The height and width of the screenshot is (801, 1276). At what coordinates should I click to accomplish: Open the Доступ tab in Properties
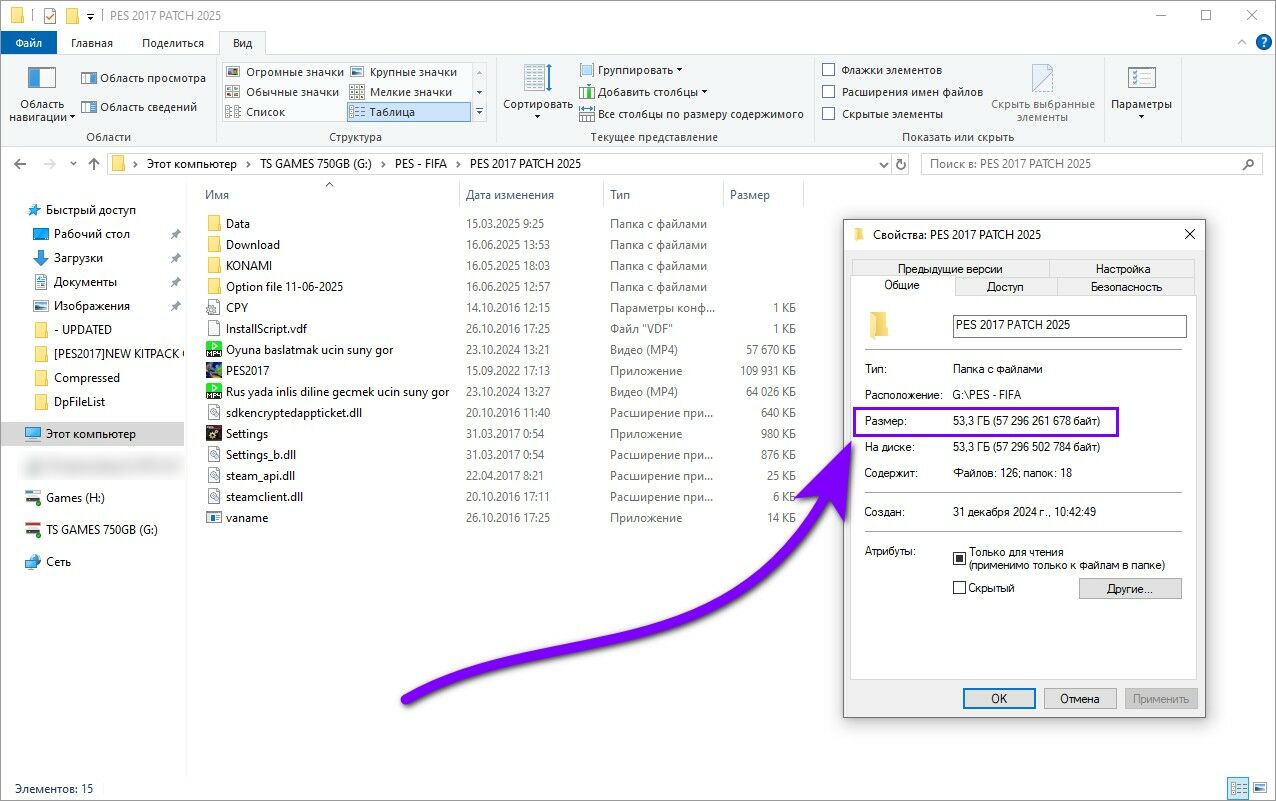1005,287
